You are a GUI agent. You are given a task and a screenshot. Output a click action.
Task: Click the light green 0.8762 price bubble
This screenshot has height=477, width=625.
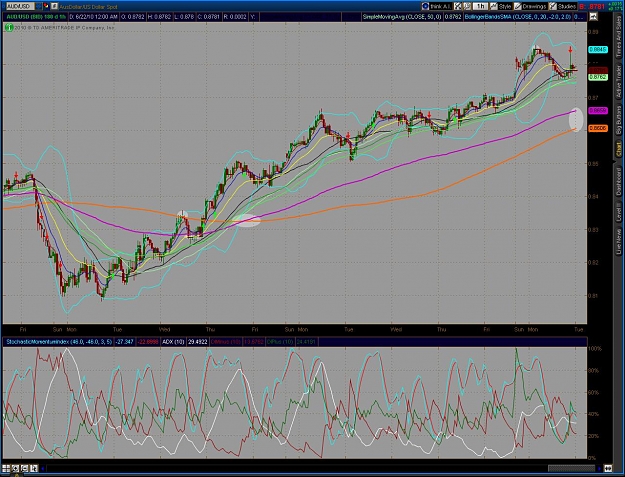598,77
